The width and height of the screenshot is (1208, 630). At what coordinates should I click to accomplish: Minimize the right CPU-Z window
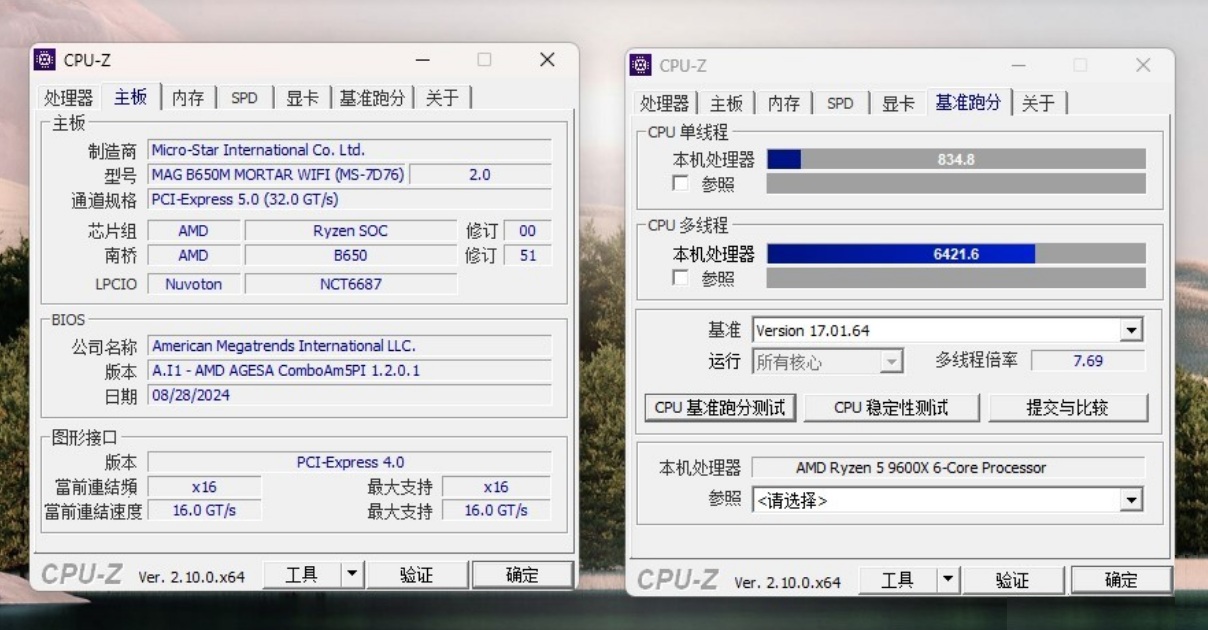click(x=1018, y=65)
